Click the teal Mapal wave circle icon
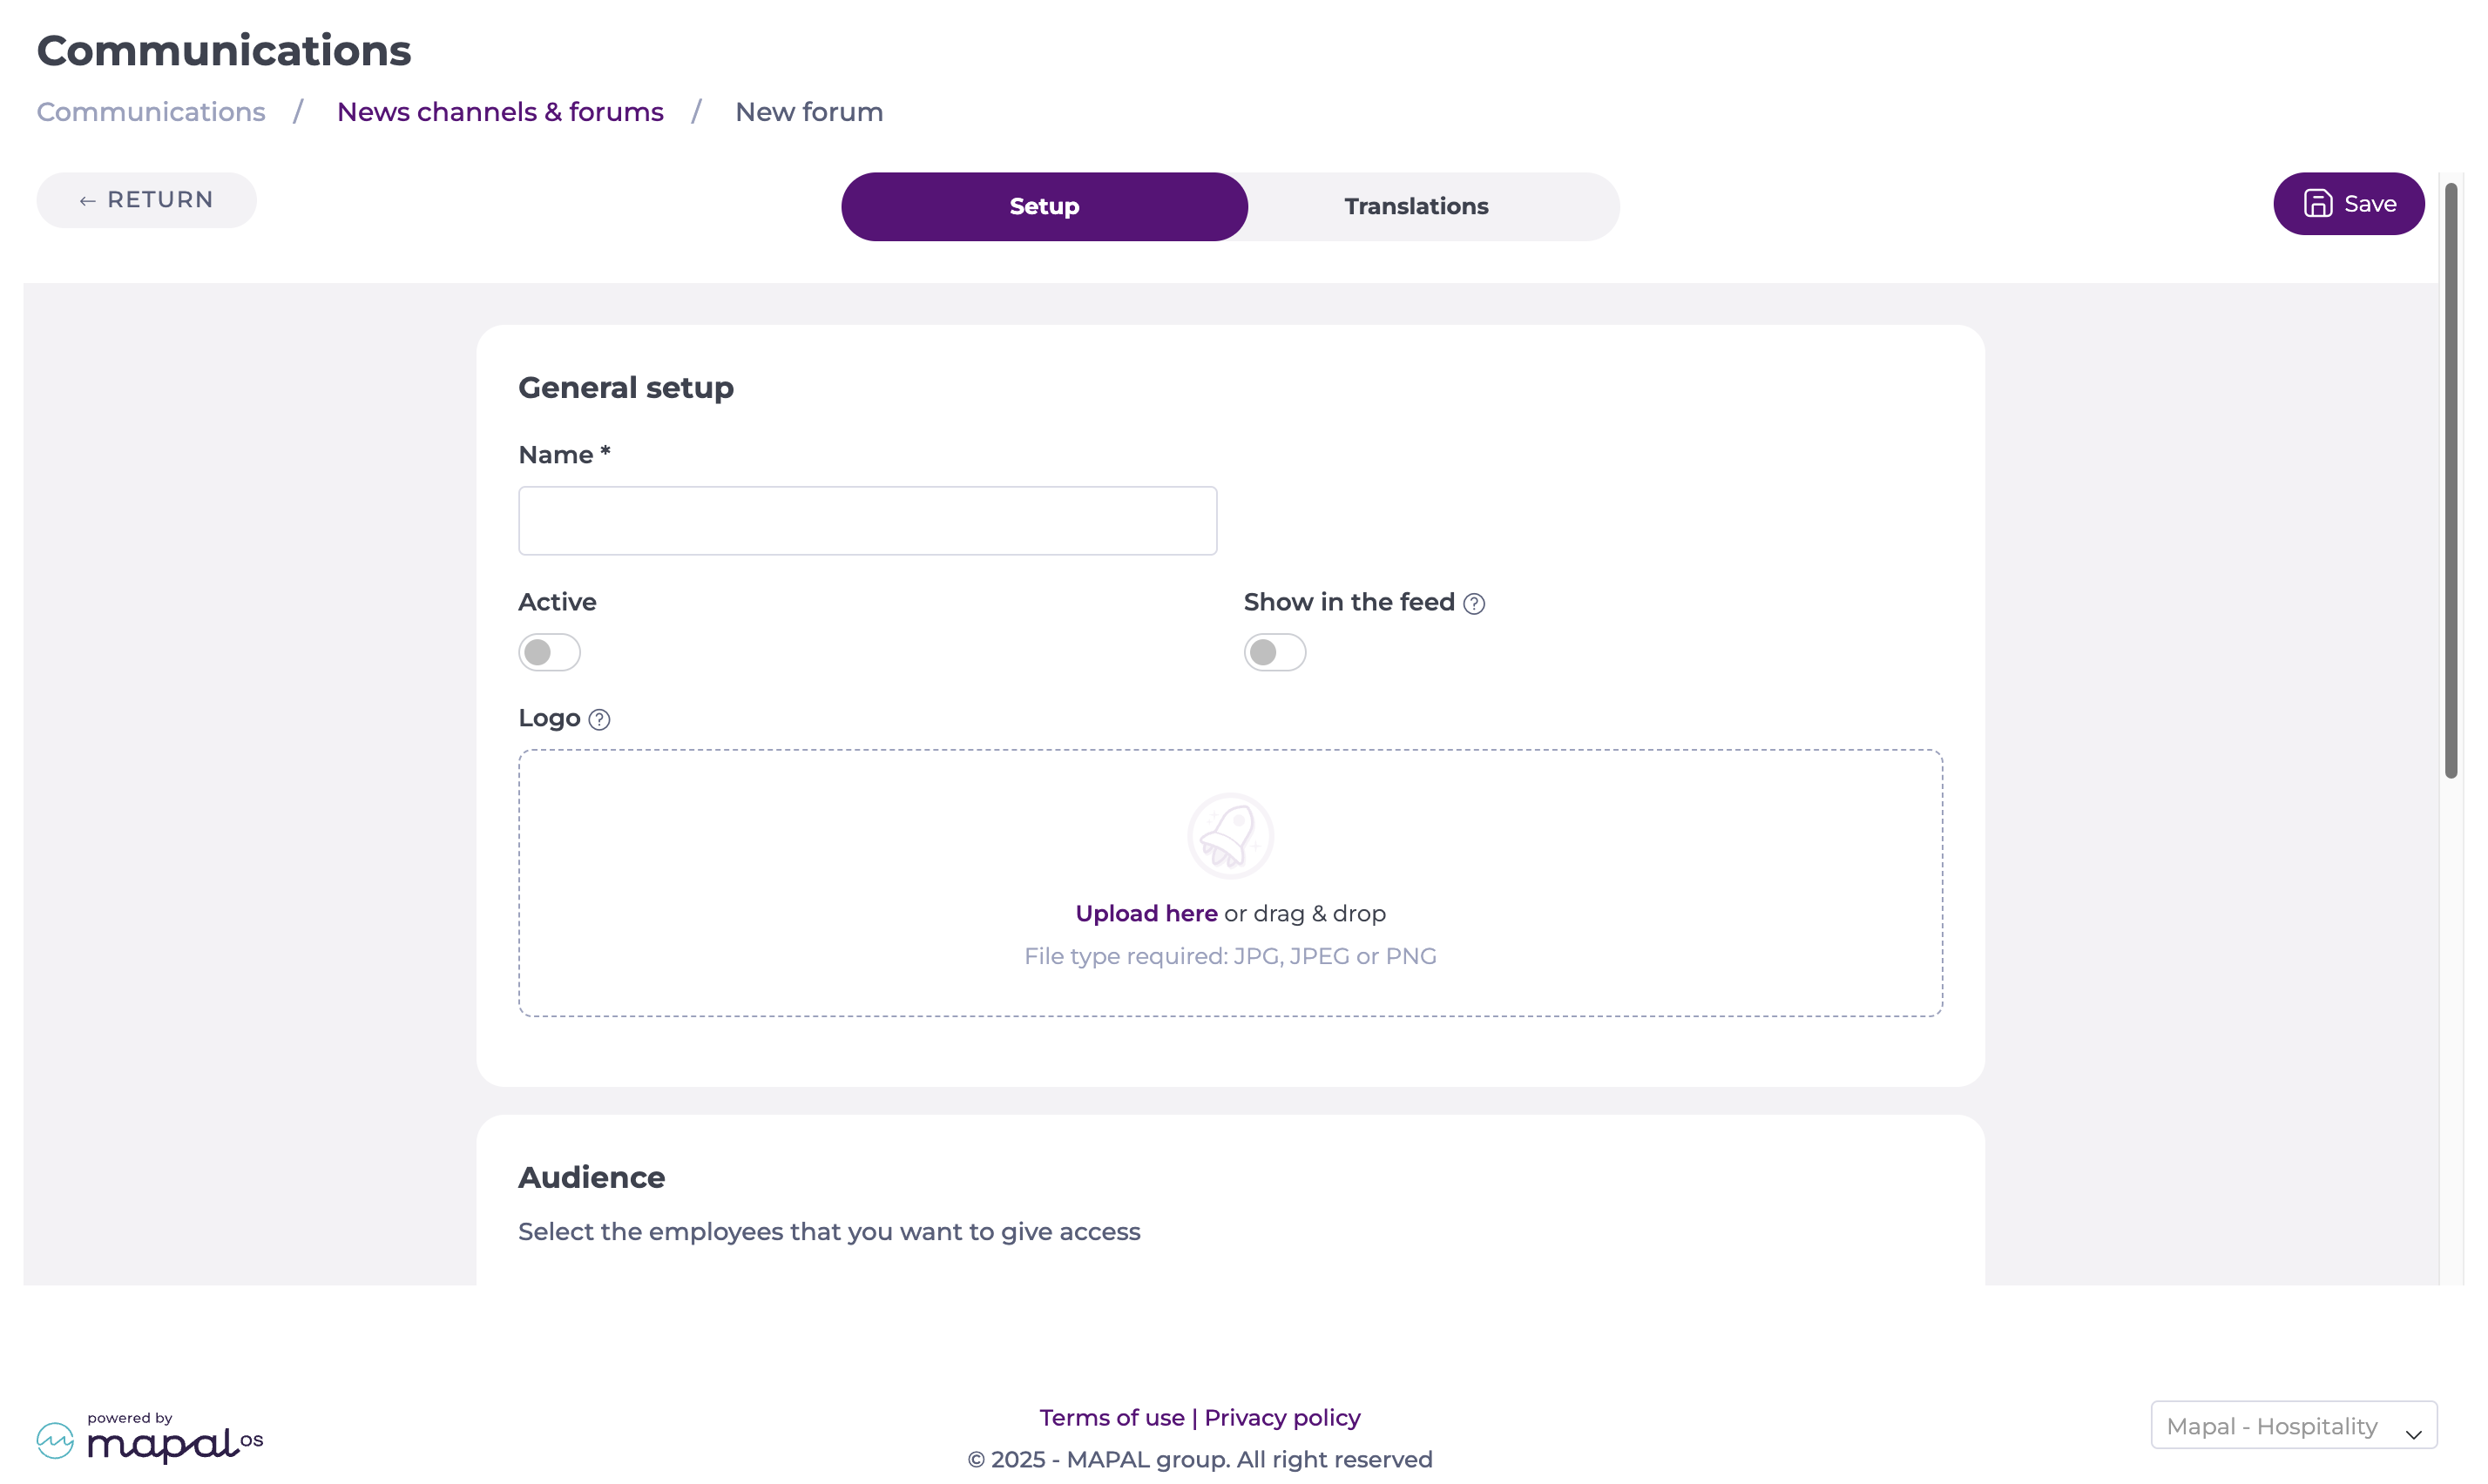This screenshot has width=2488, height=1484. pos(55,1440)
